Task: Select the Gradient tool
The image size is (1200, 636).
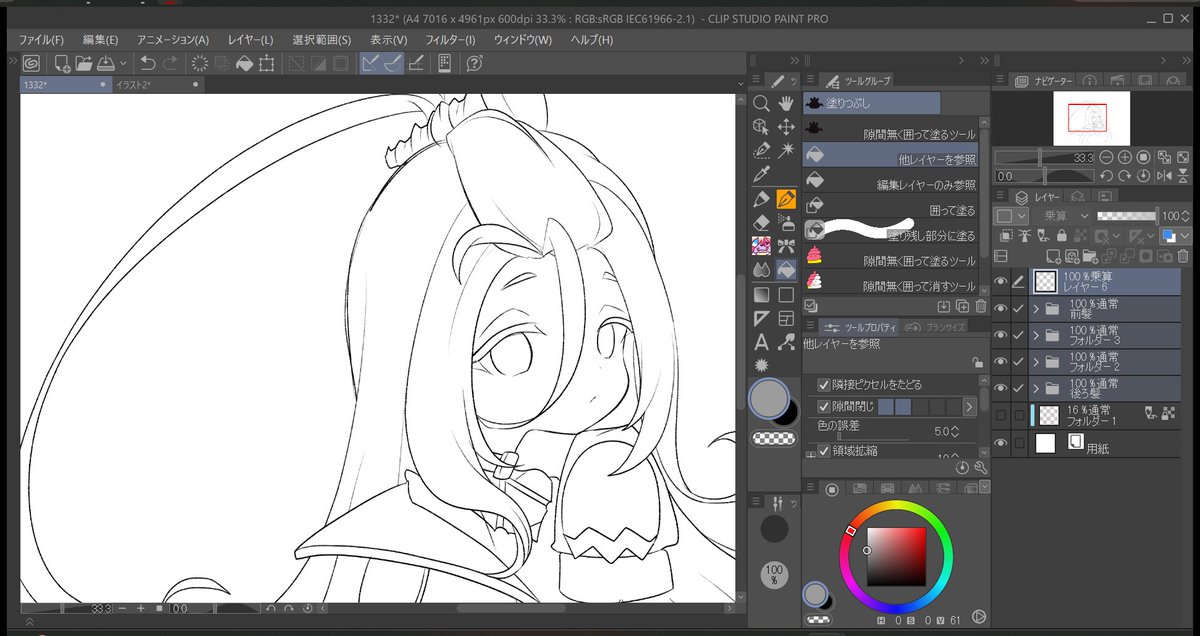Action: tap(761, 295)
